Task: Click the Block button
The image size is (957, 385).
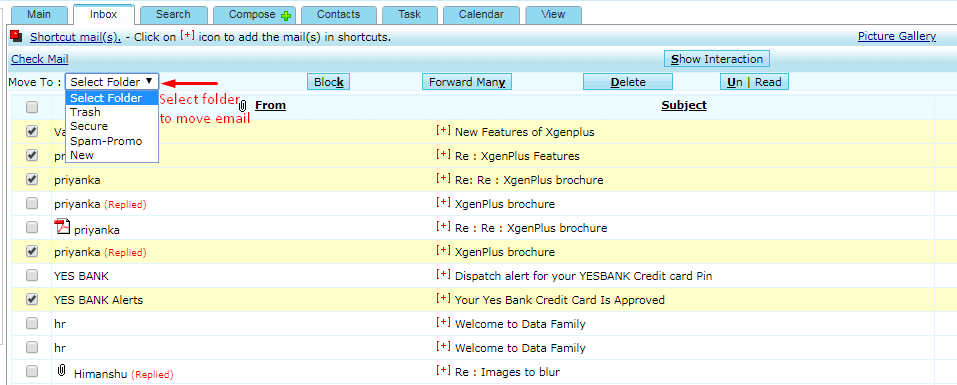Action: 328,82
